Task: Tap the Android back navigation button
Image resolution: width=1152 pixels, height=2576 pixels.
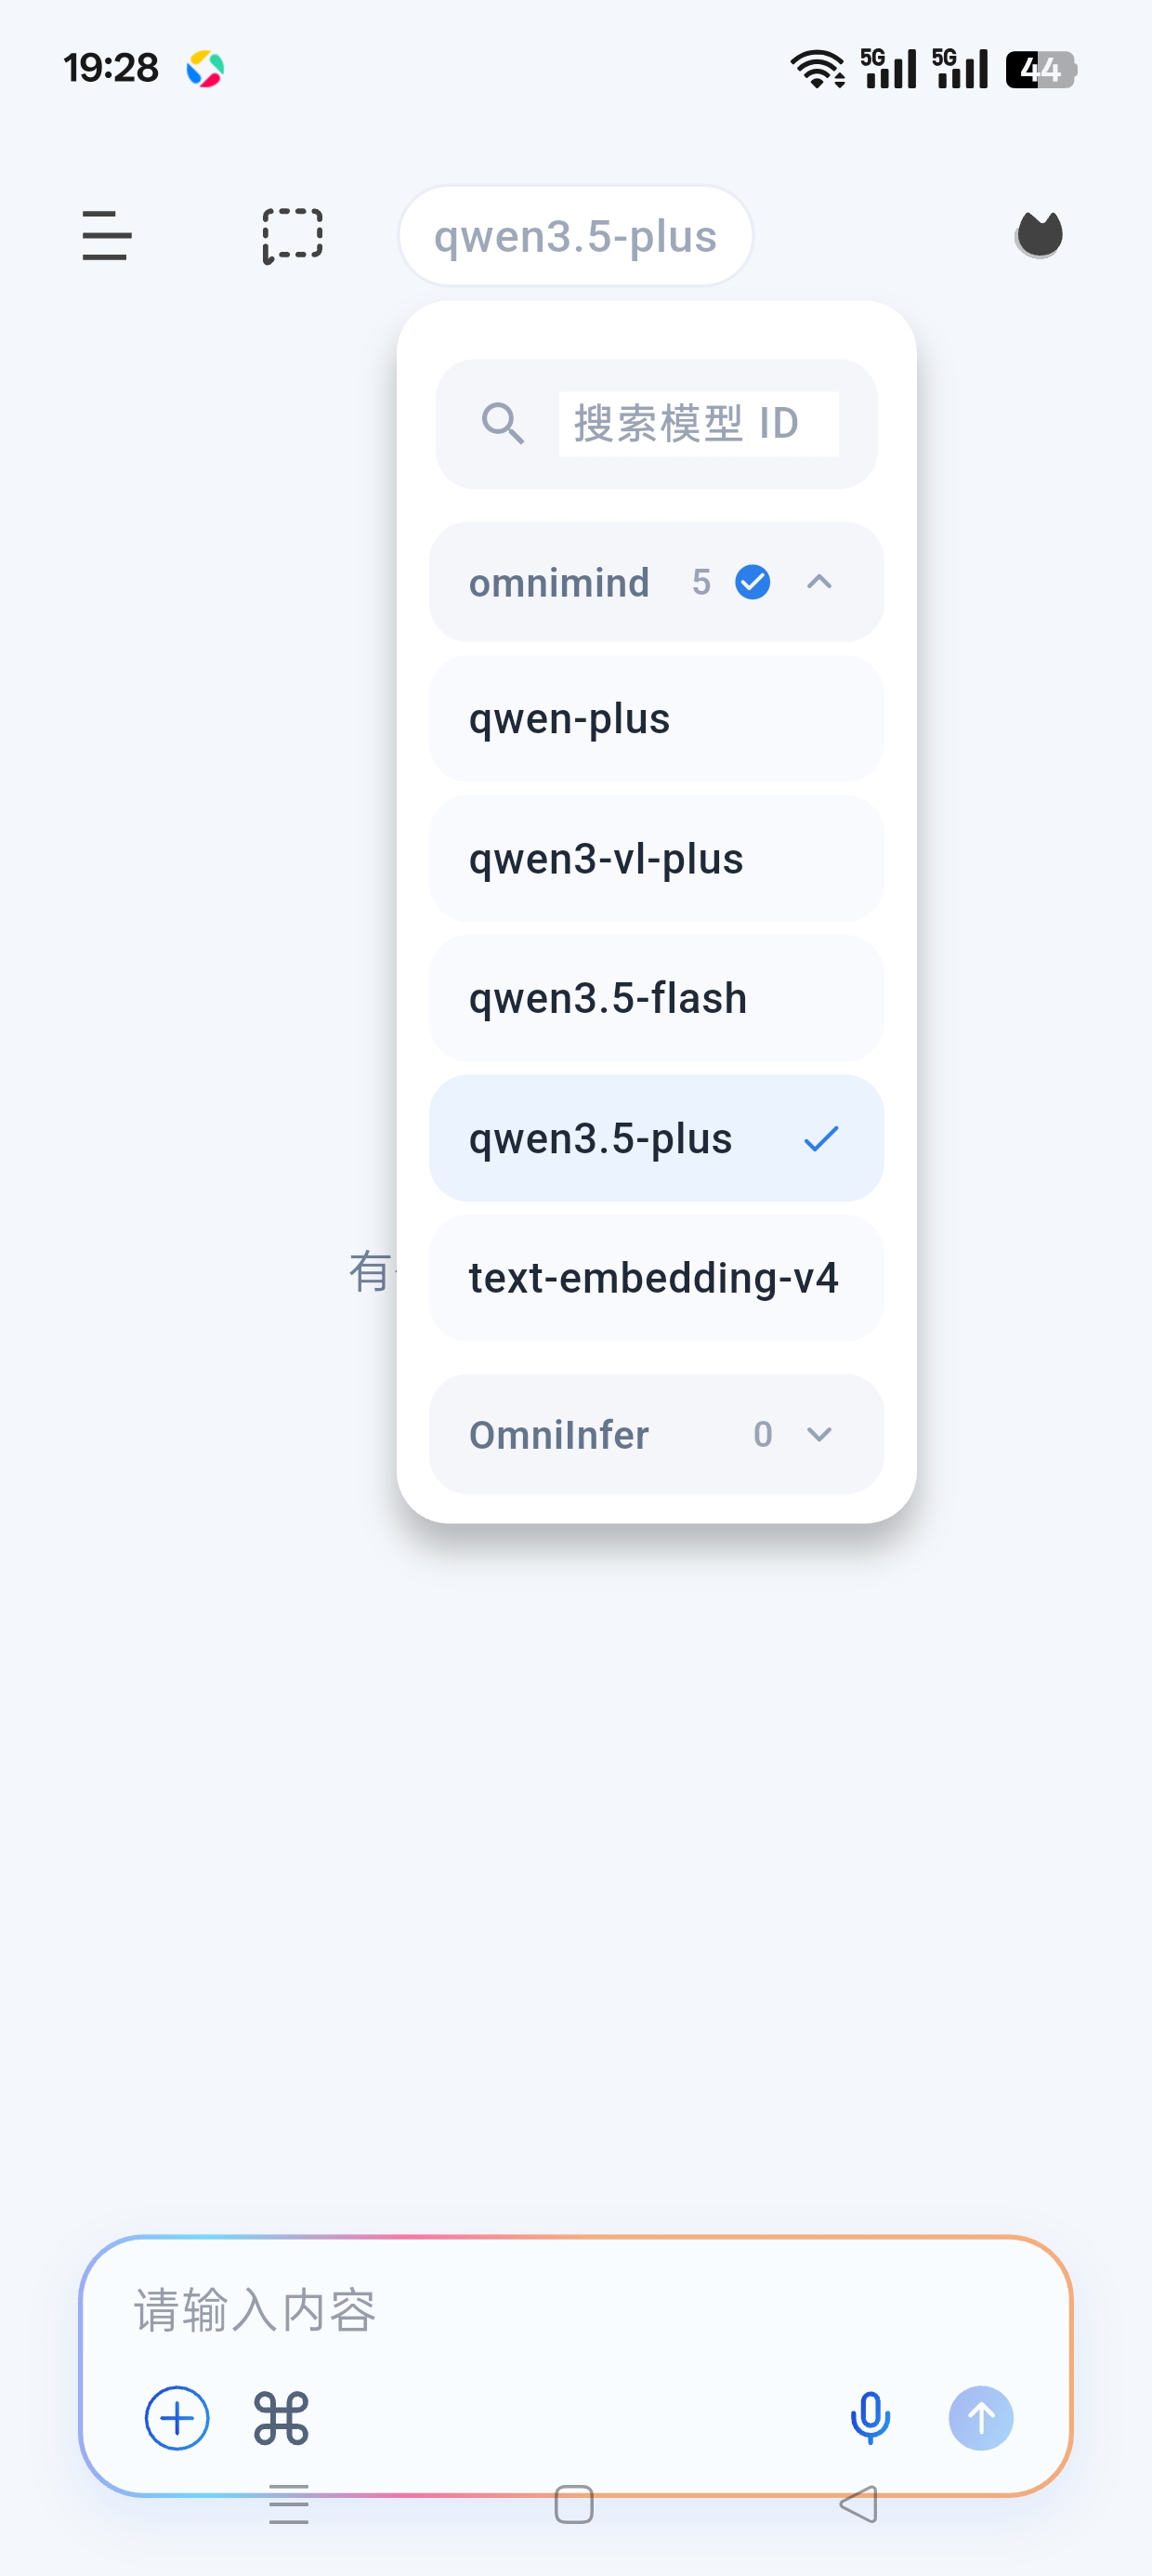Action: [858, 2504]
